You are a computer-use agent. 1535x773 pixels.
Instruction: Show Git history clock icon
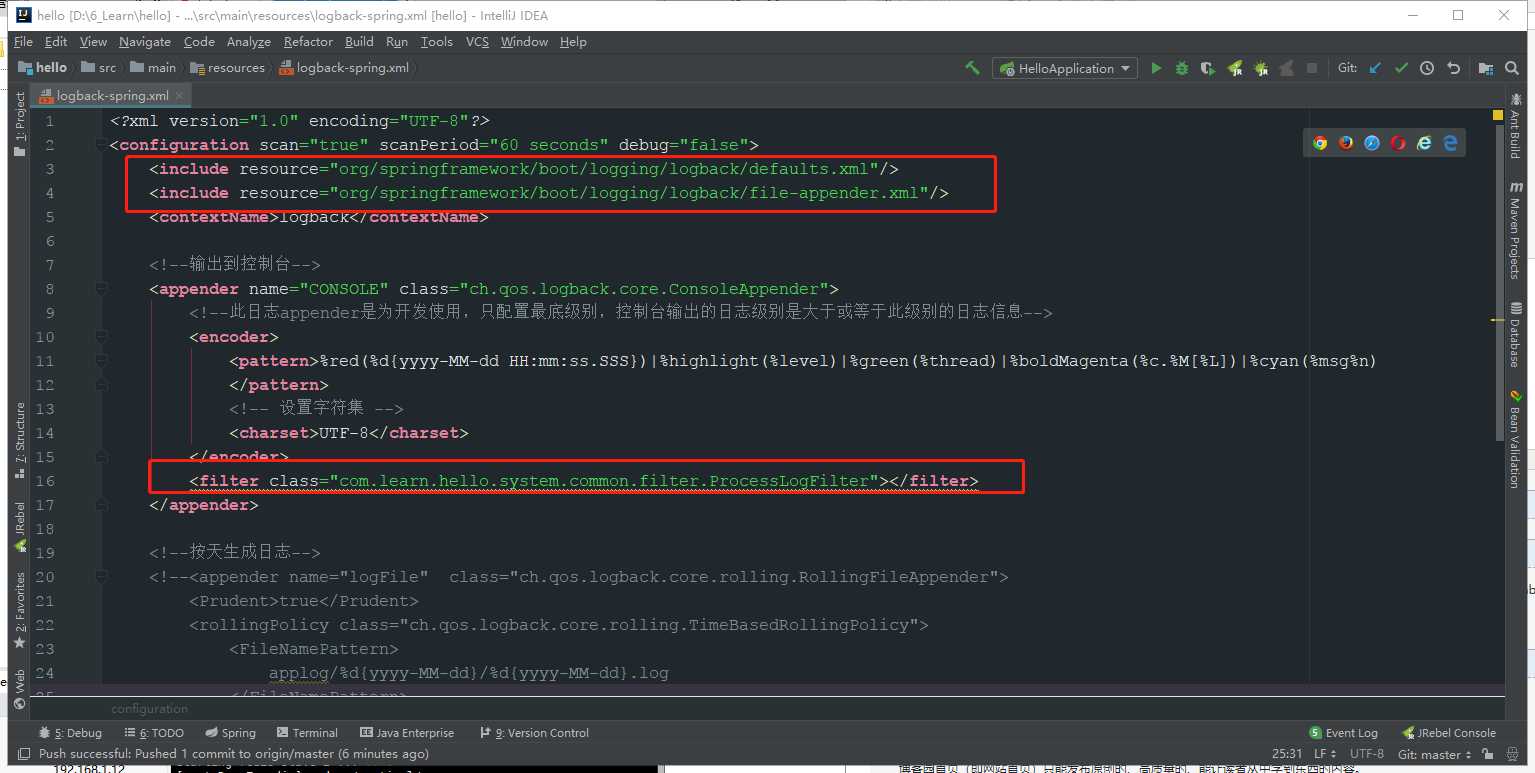click(1427, 68)
